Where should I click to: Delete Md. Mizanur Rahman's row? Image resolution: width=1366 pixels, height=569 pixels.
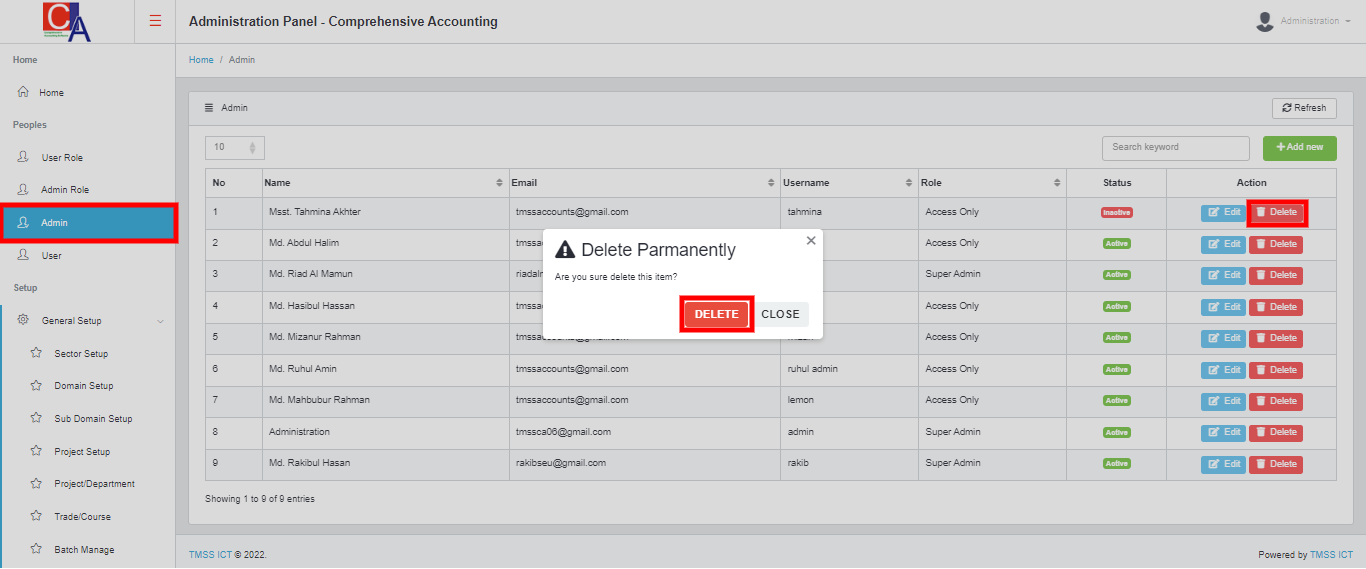(x=1276, y=338)
